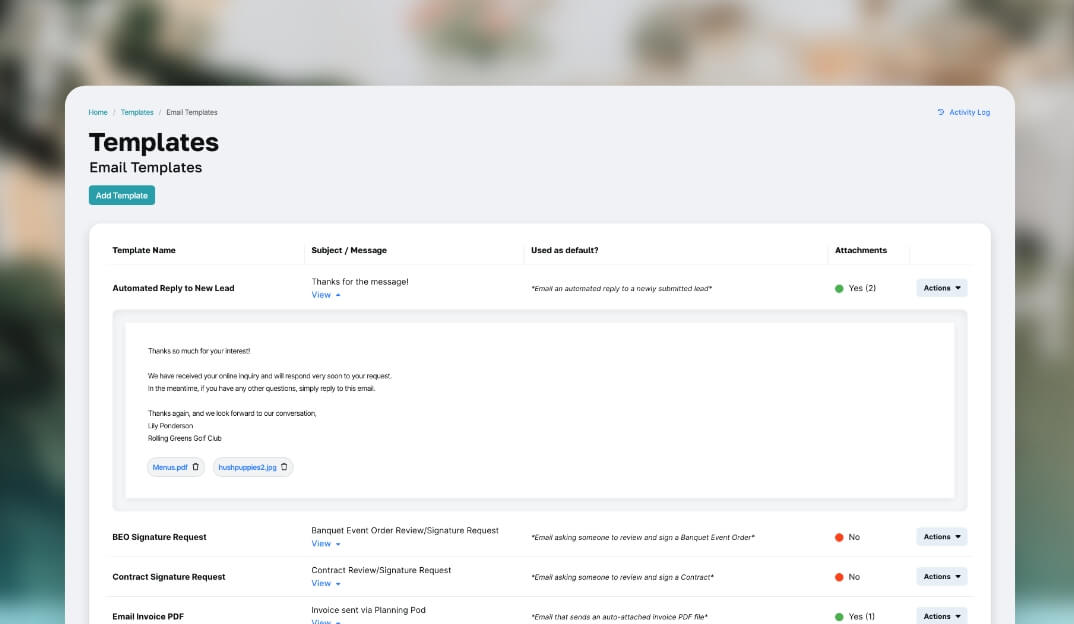Open Actions dropdown for Automated Reply to New Lead

click(942, 288)
